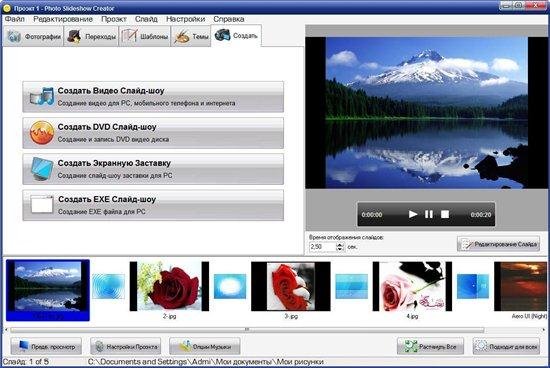550x368 pixels.
Task: Switch to the Переходы tab
Action: (91, 36)
